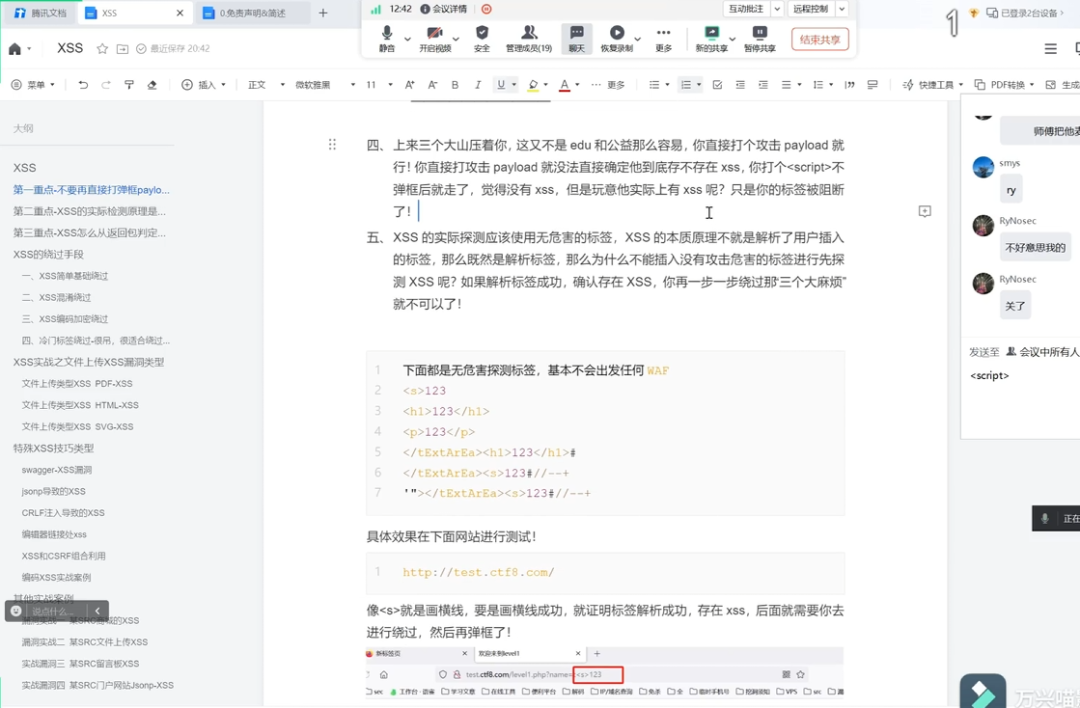
Task: Jump to outline item swagger-XSS漏洞
Action: click(x=56, y=470)
